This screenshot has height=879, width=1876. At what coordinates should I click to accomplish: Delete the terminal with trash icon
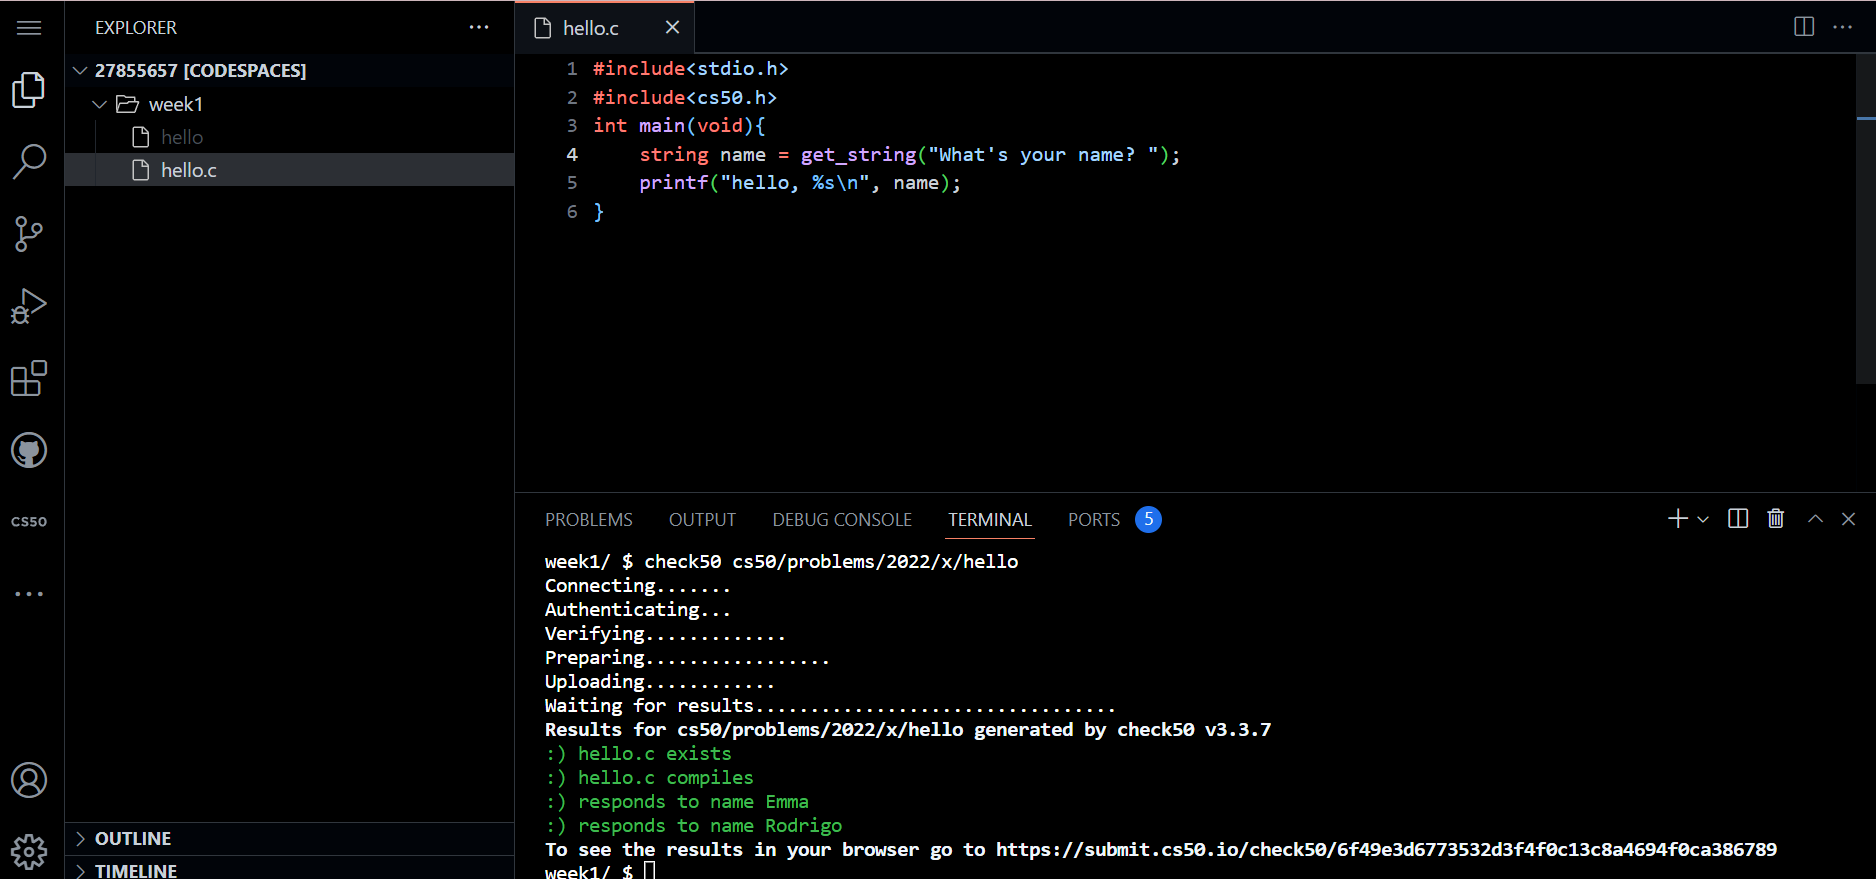click(1775, 519)
